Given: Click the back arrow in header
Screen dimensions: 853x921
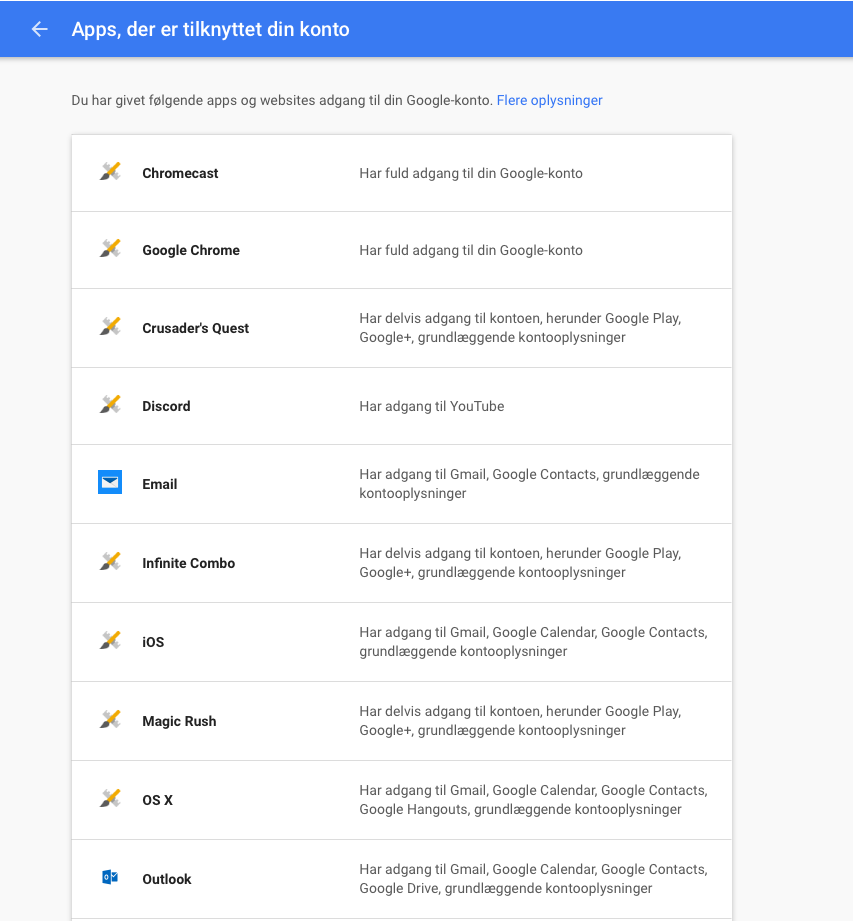Looking at the screenshot, I should click(40, 29).
